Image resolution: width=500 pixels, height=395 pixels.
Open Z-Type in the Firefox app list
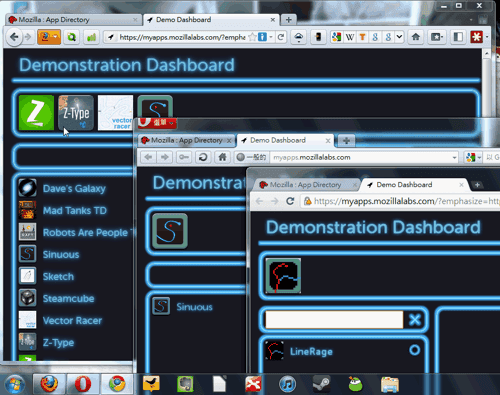(x=46, y=342)
